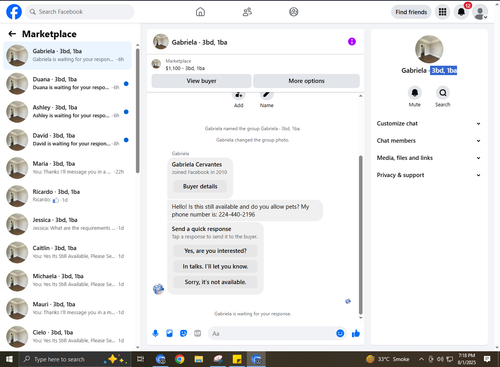This screenshot has height=367, width=500.
Task: Open the Maria - 3bd, 1ba conversation
Action: click(x=67, y=168)
